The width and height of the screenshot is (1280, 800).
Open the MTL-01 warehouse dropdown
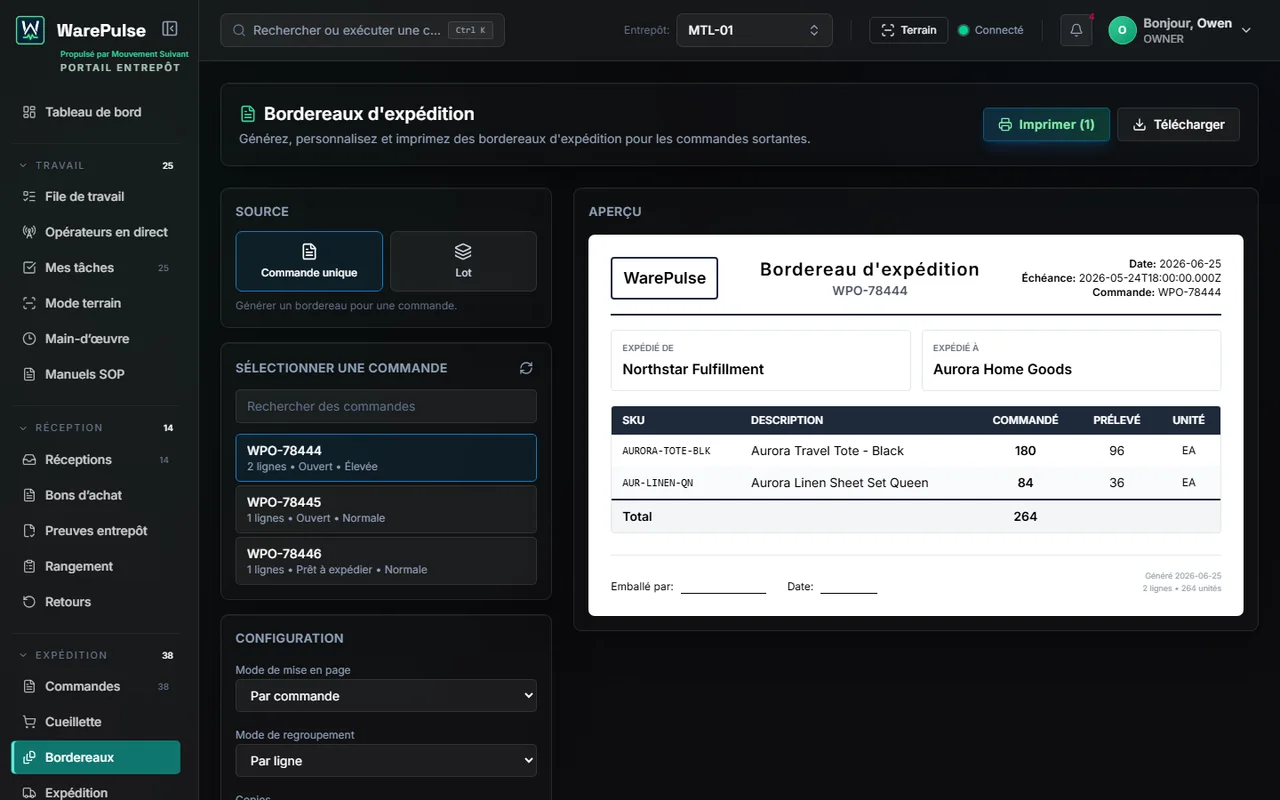754,30
